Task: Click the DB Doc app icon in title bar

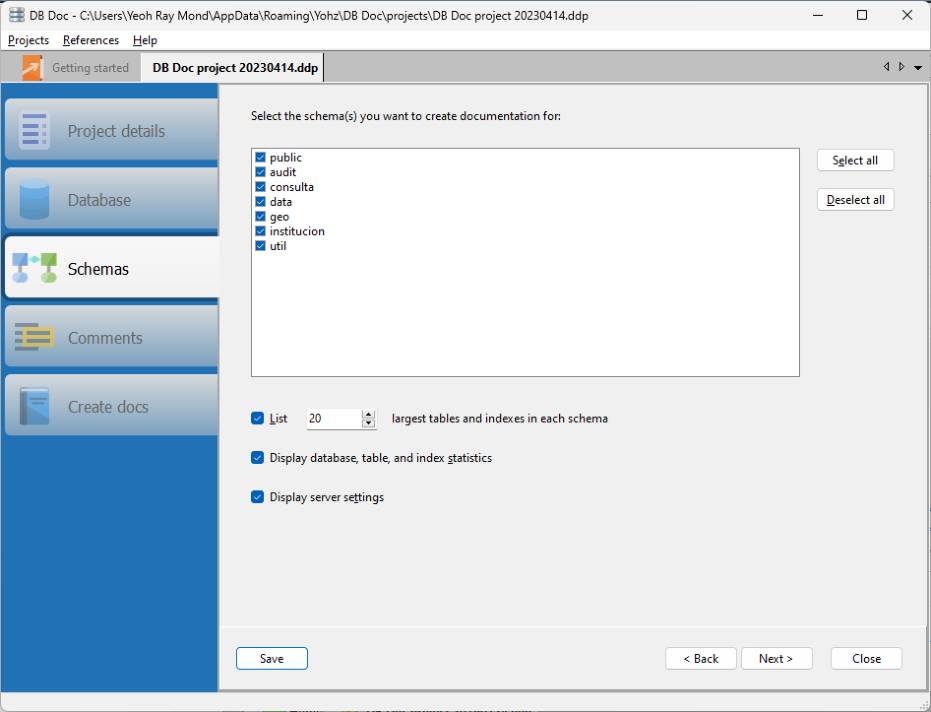Action: click(x=16, y=15)
